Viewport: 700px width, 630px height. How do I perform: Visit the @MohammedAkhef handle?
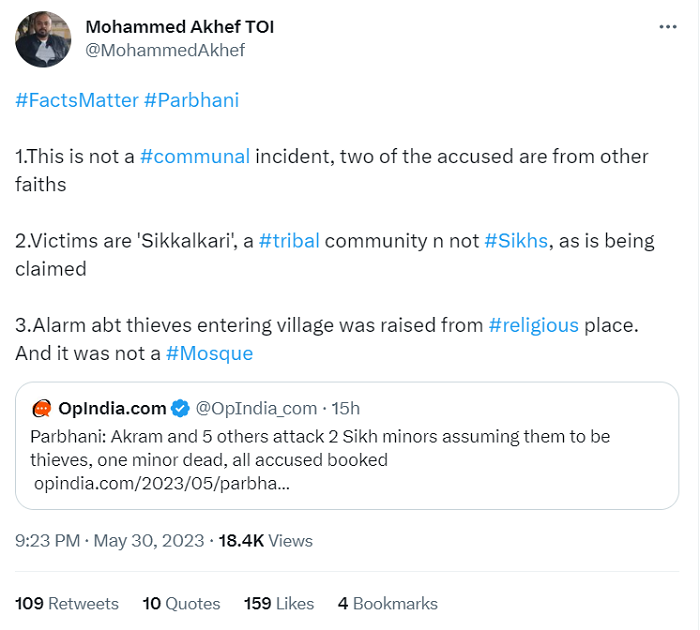click(x=165, y=50)
